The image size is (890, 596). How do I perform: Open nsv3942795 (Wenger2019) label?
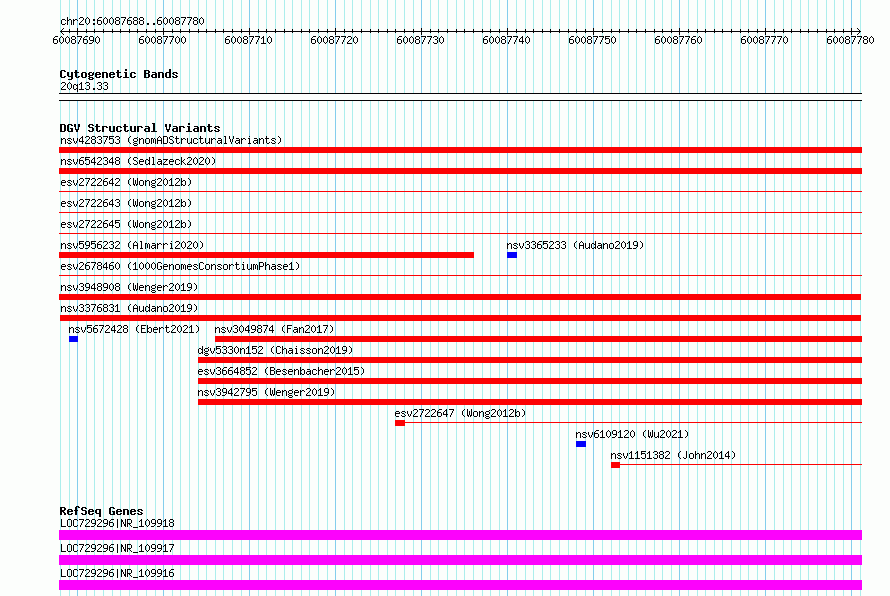[x=266, y=392]
